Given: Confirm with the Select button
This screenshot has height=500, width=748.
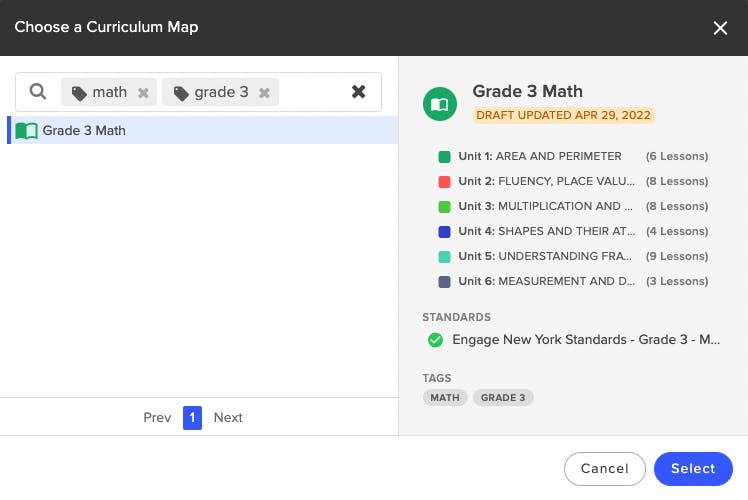Looking at the screenshot, I should [693, 469].
